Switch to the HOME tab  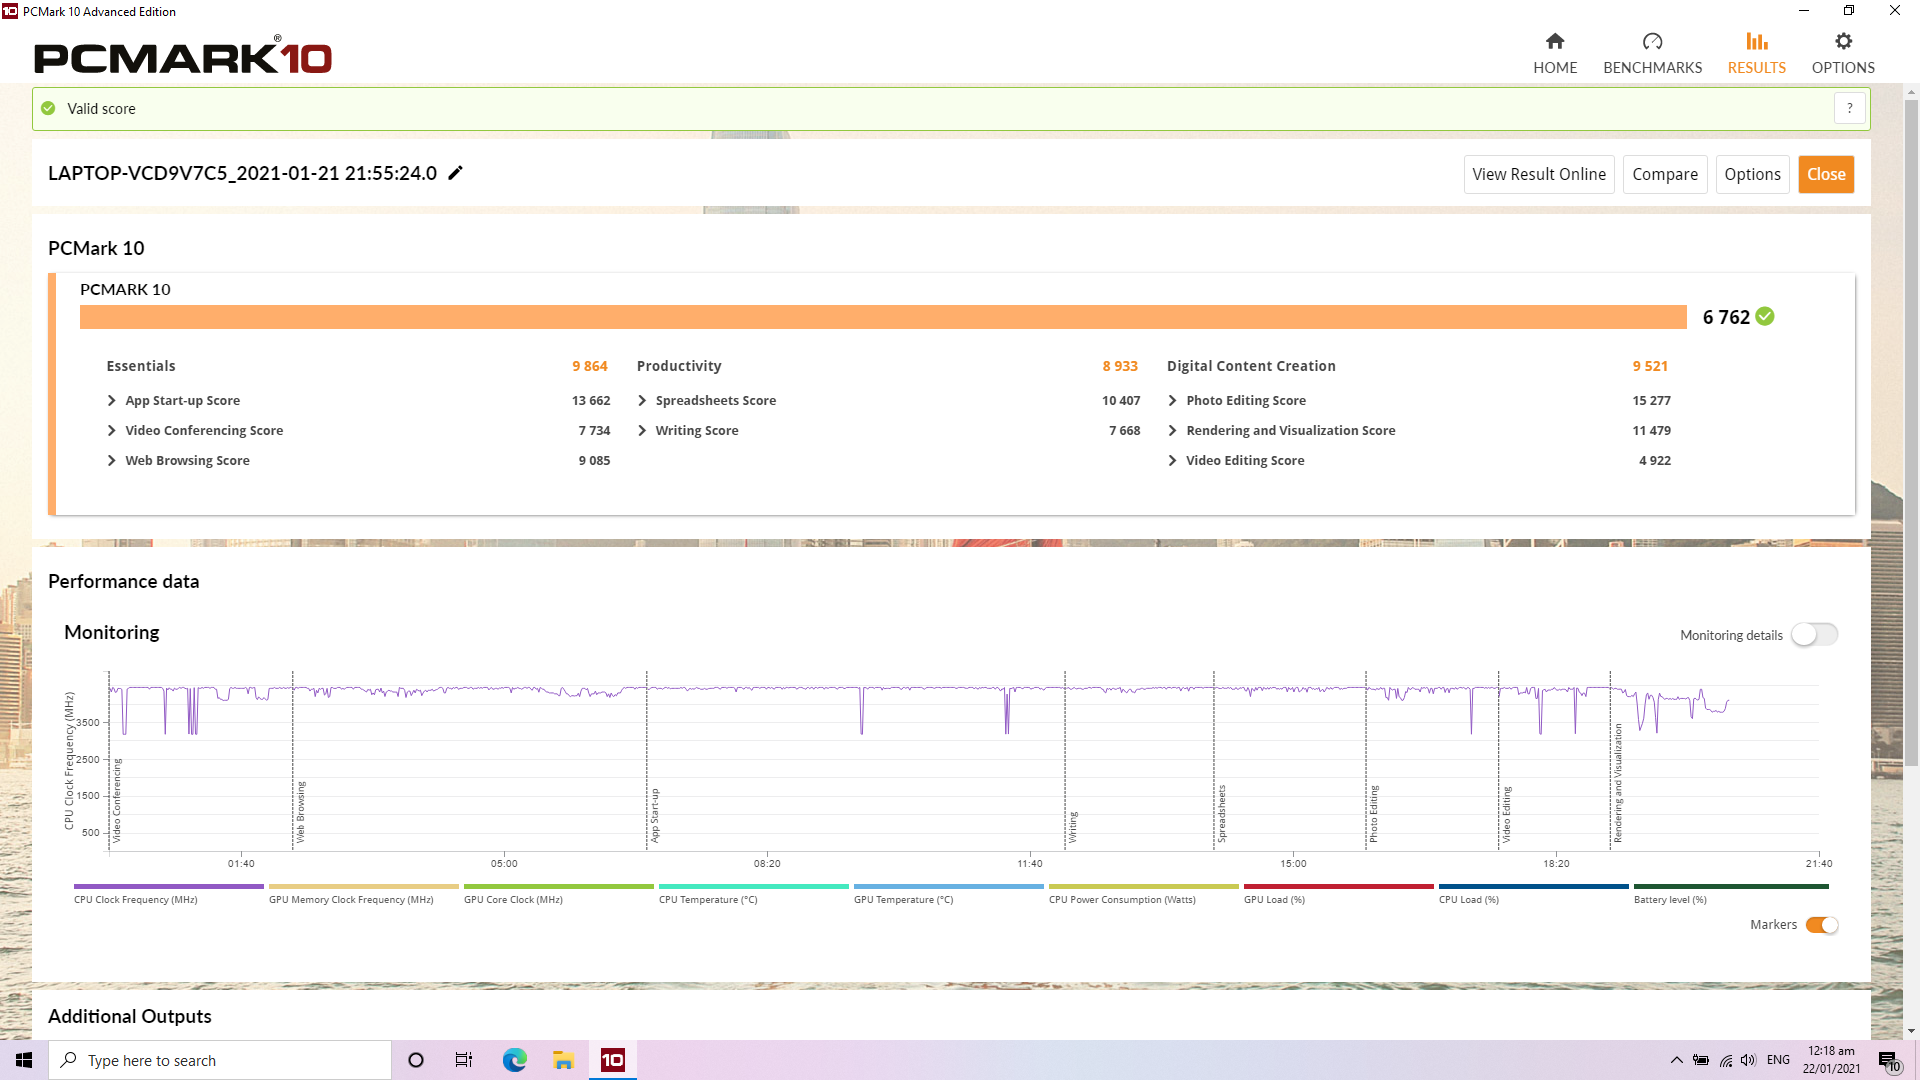click(x=1555, y=67)
